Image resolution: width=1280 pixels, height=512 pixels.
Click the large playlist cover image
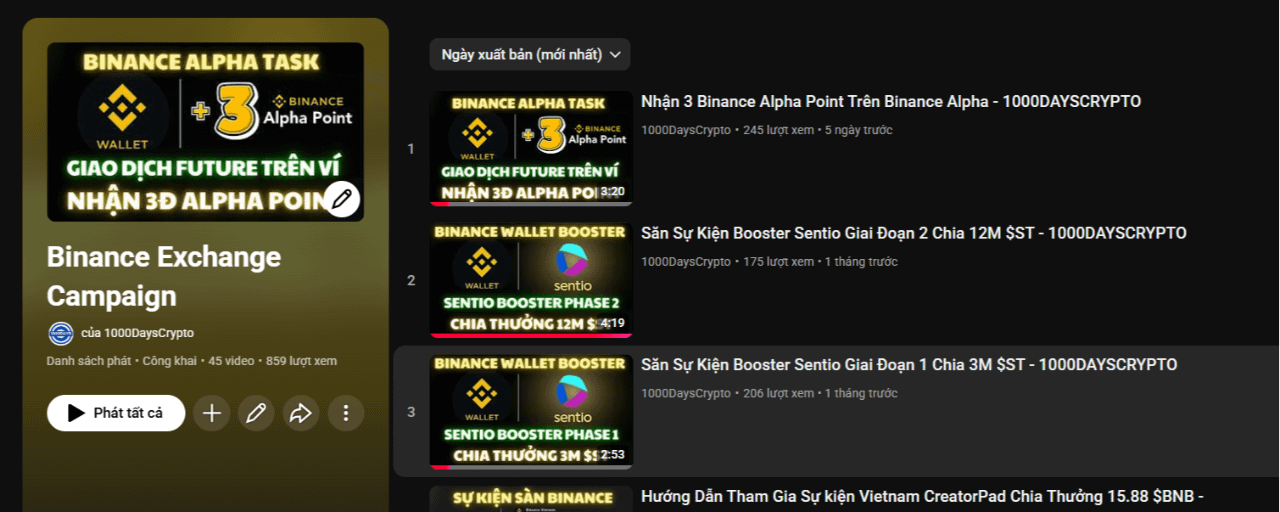click(205, 131)
